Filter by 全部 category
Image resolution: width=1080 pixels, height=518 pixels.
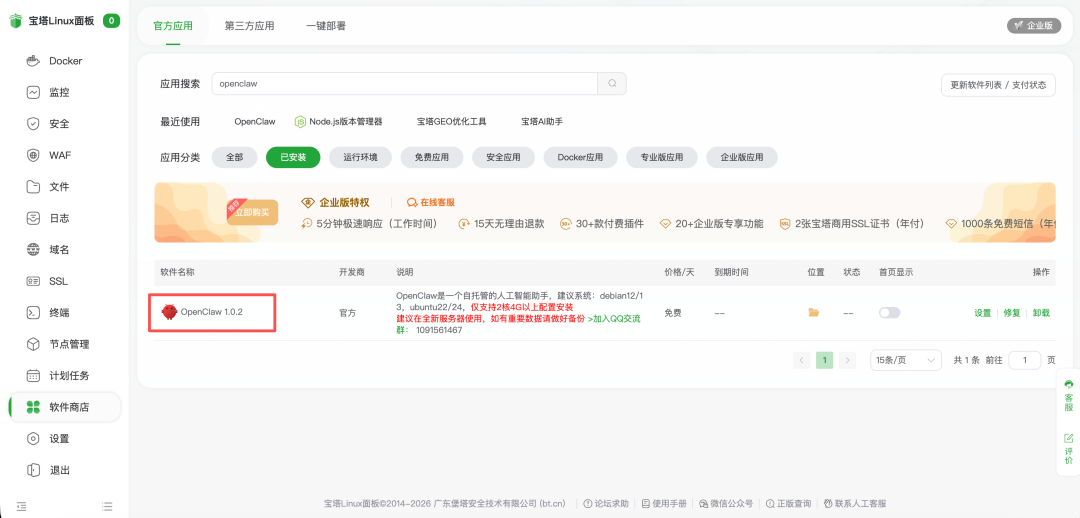click(234, 157)
